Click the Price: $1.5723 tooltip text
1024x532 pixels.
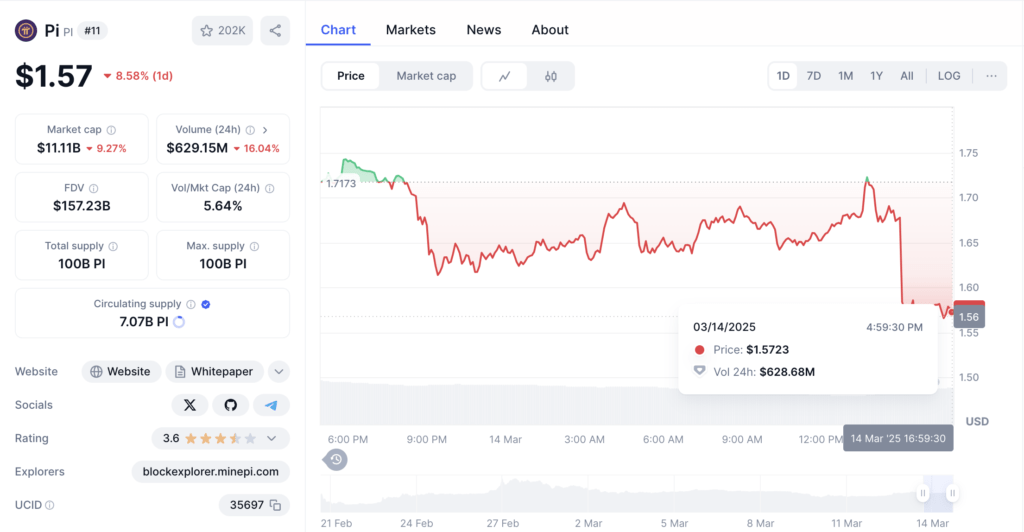point(751,350)
